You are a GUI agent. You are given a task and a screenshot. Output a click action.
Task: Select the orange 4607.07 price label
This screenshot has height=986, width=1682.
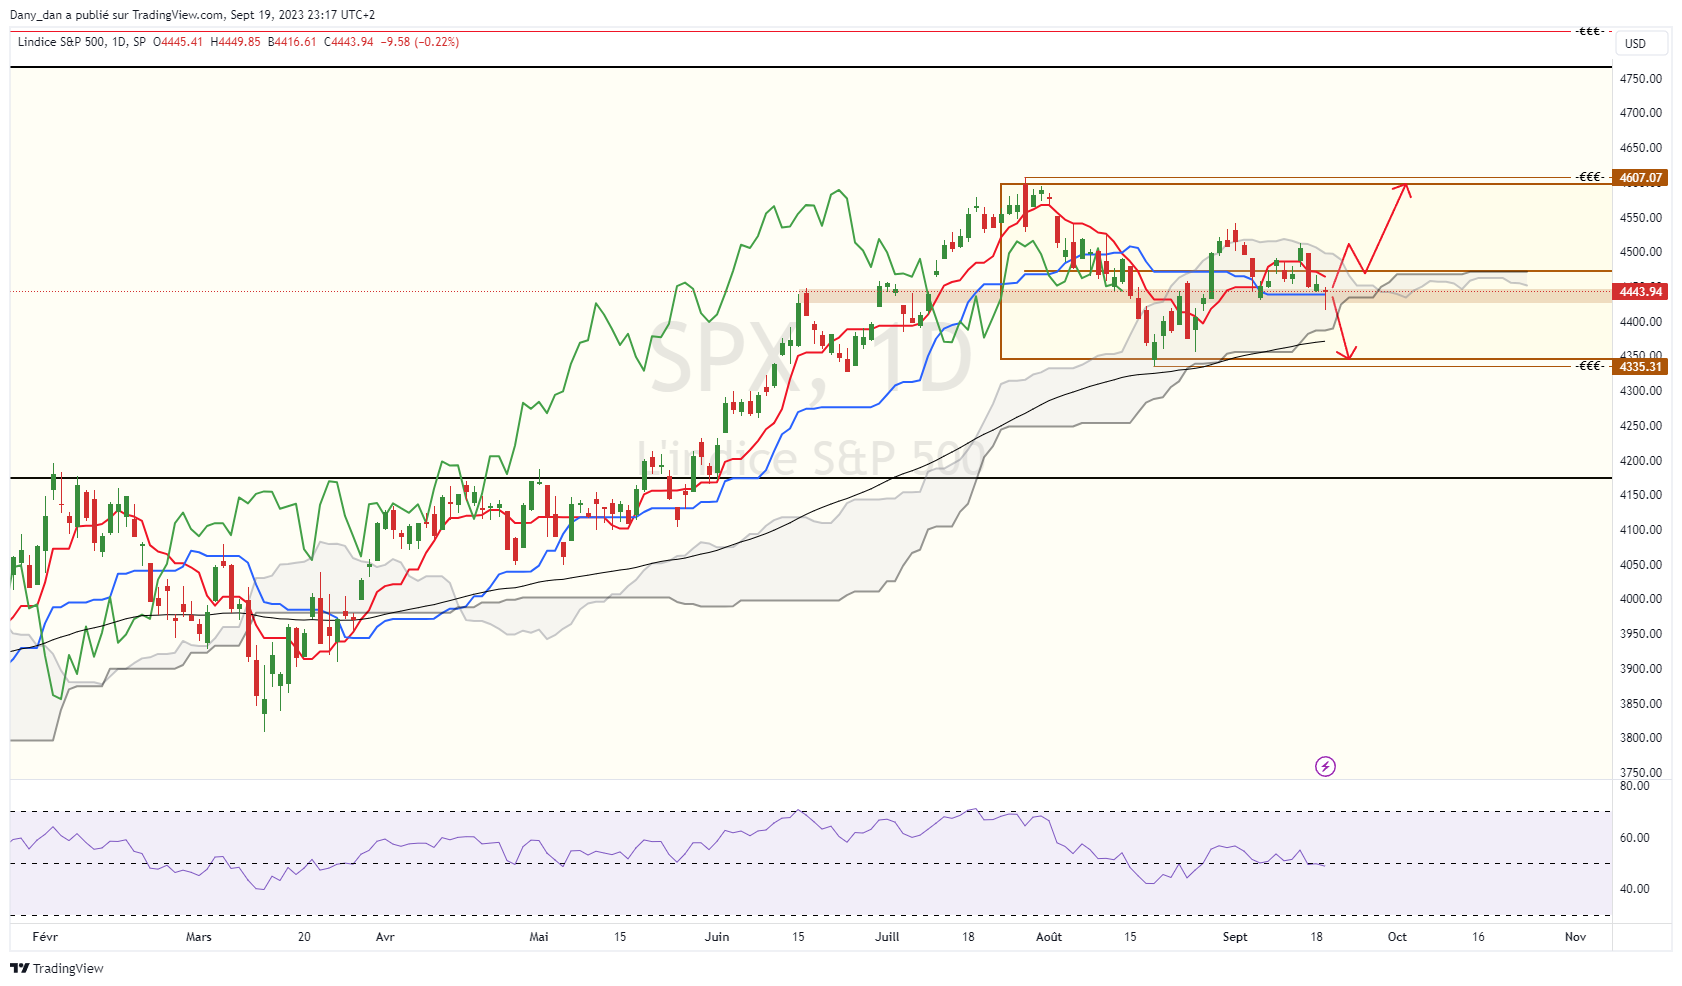pos(1641,178)
